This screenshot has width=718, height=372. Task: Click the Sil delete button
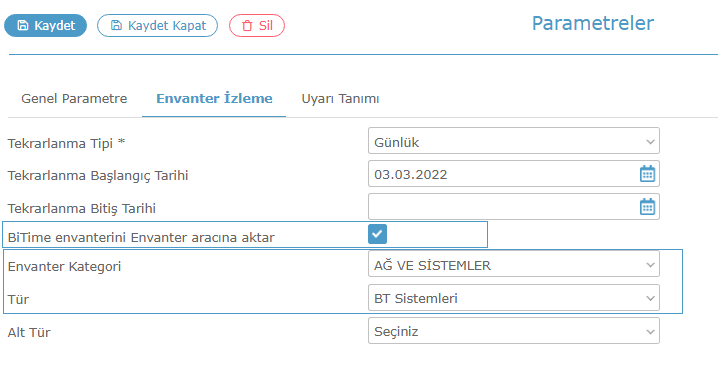pyautogui.click(x=257, y=25)
